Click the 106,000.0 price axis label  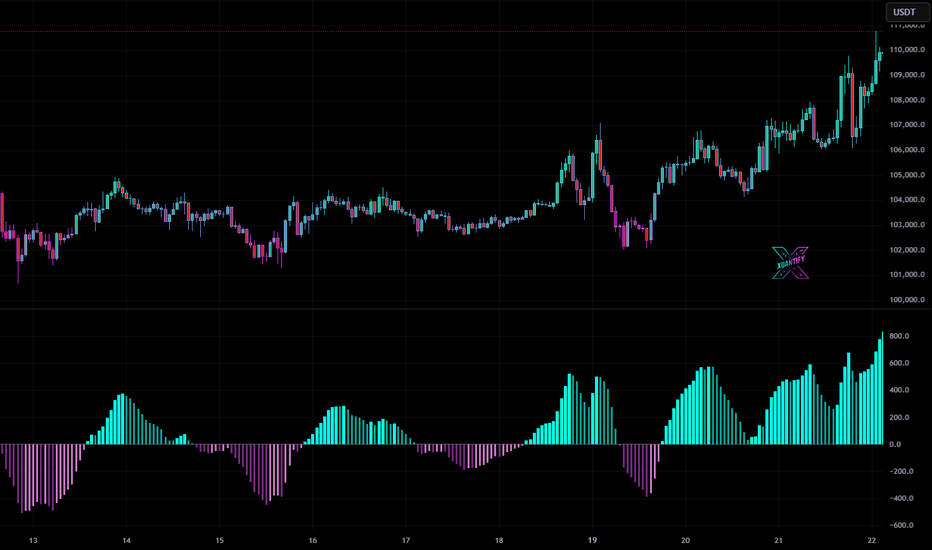(907, 150)
